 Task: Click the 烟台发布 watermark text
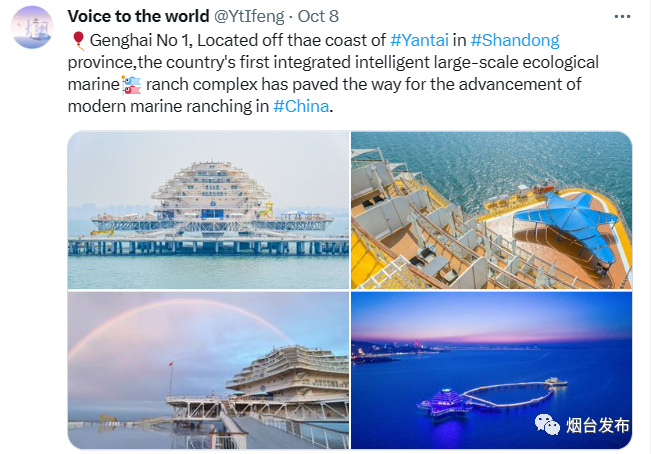(598, 426)
